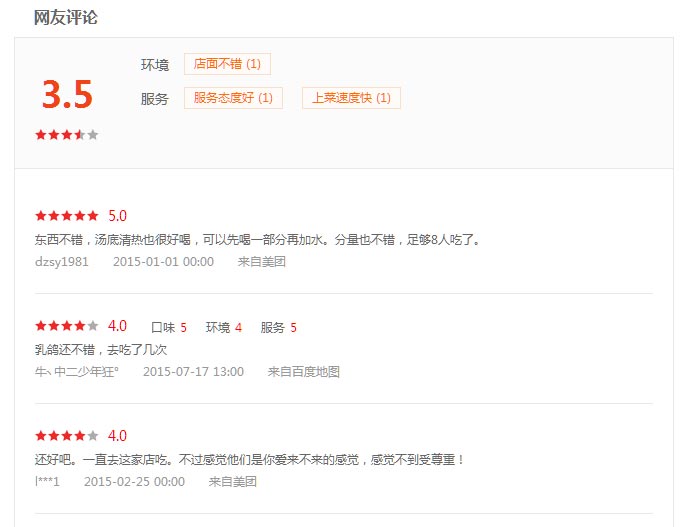Click username dzsy1981
The image size is (688, 527).
click(62, 262)
